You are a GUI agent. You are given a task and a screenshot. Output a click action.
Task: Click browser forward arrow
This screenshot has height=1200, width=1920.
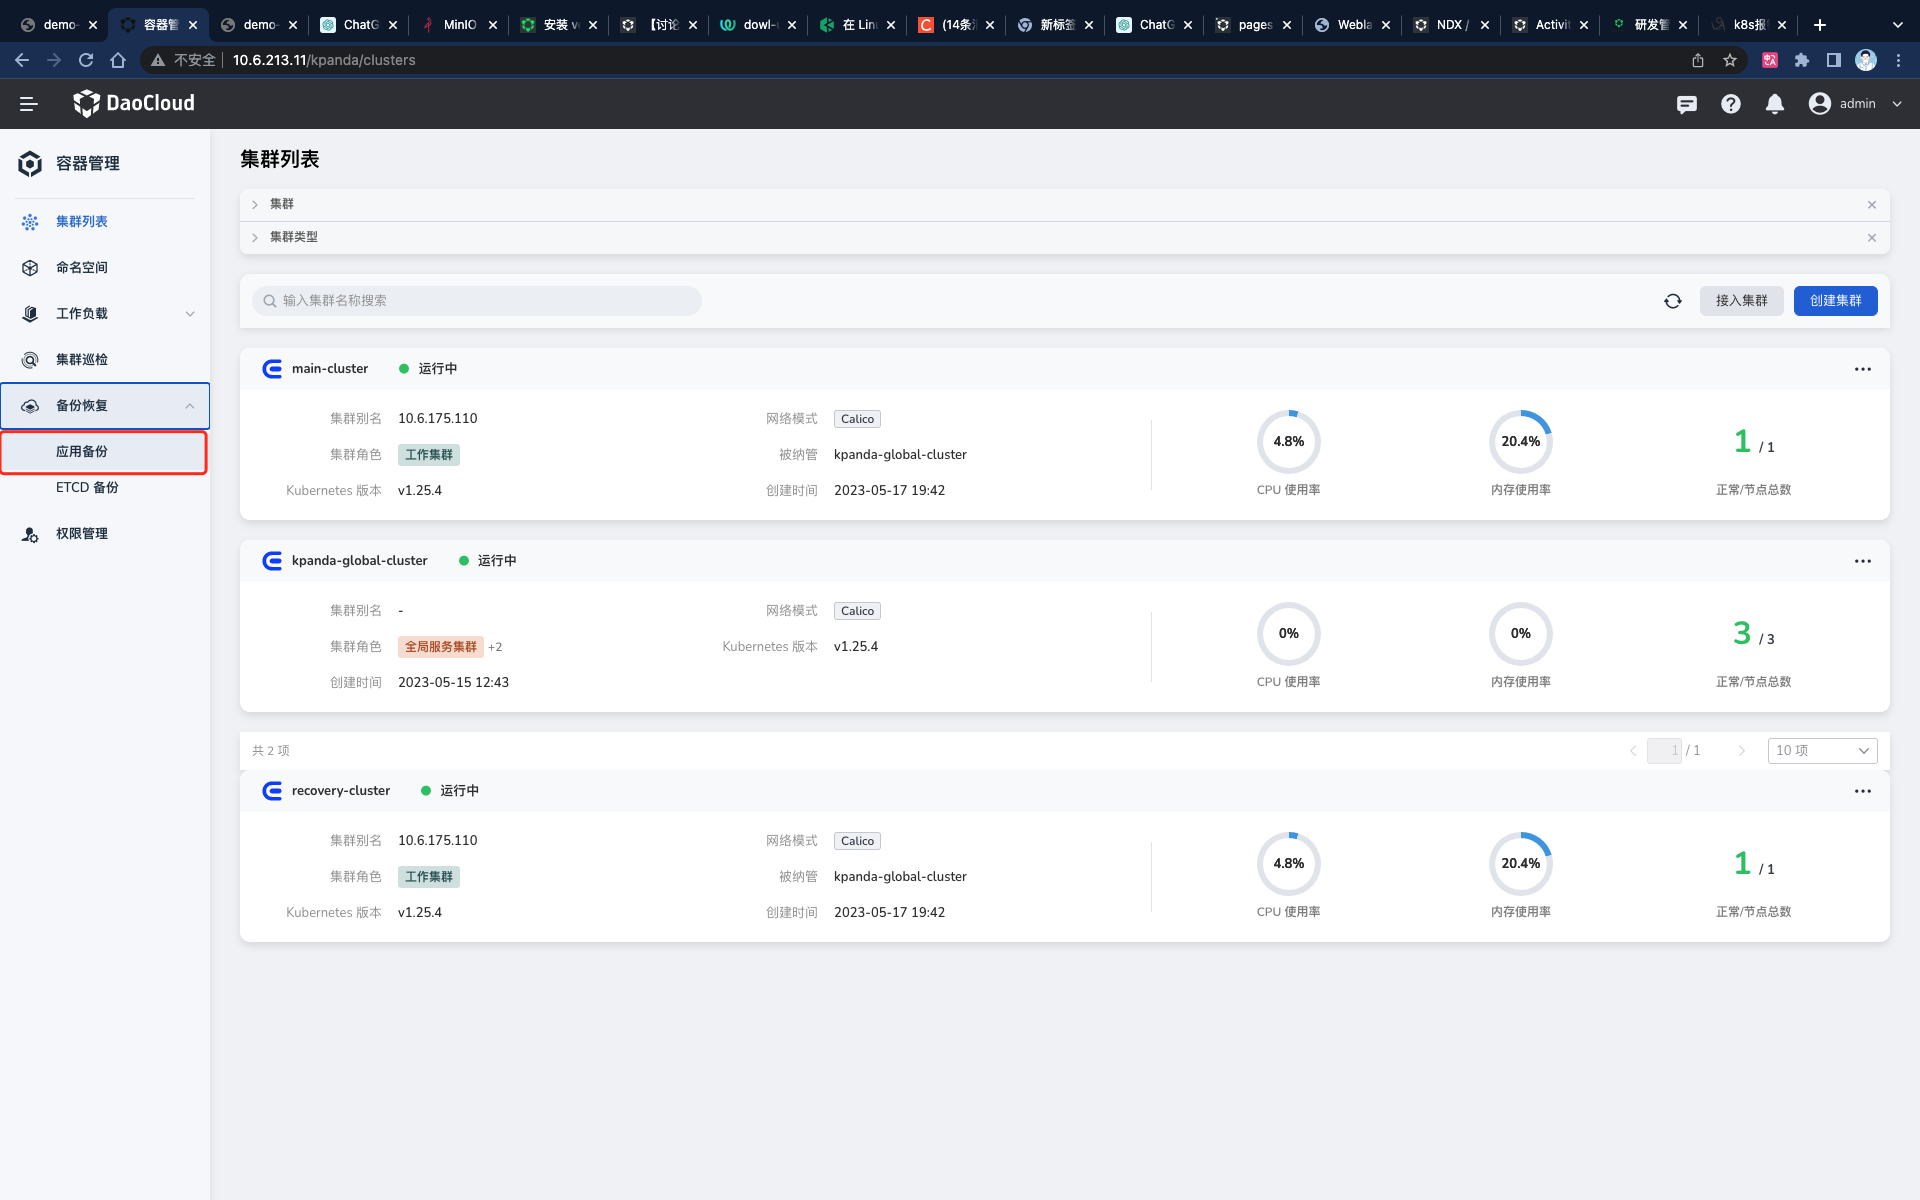(54, 60)
